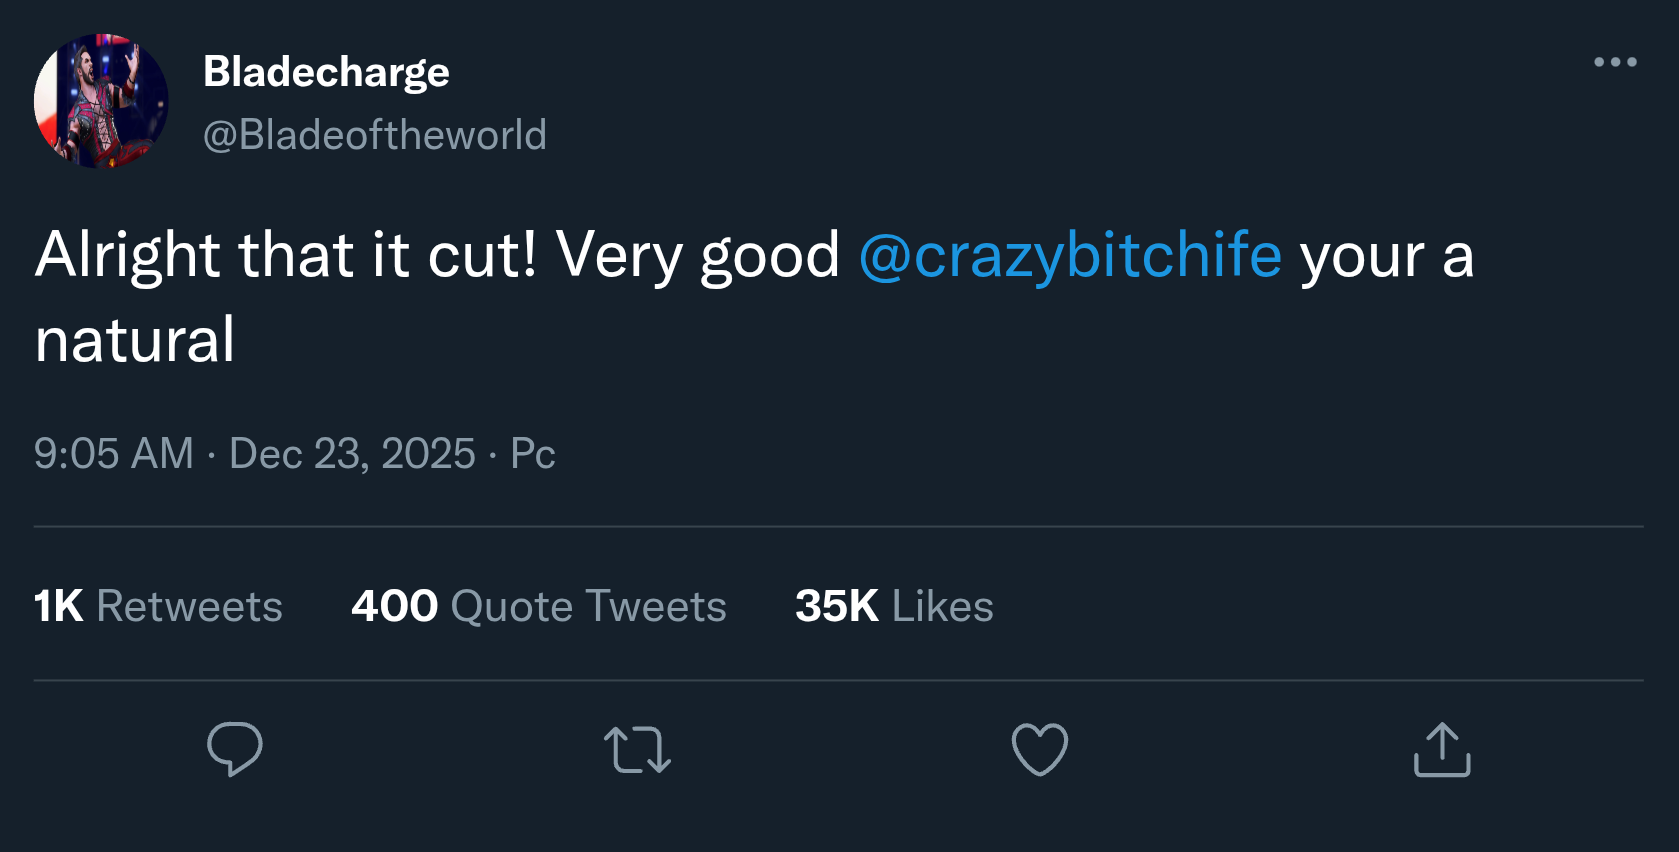Viewport: 1679px width, 852px height.
Task: Click the bold 35K count number
Action: [836, 606]
